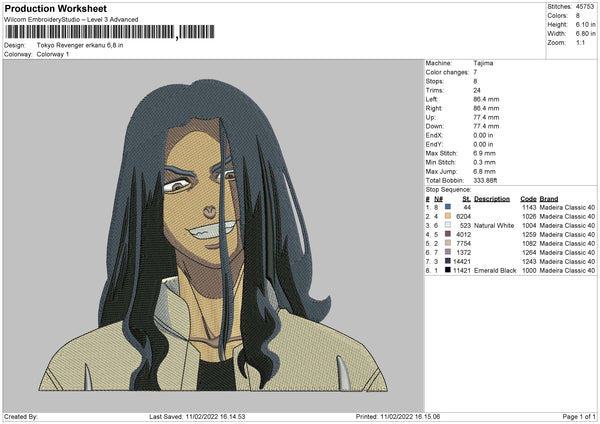
Task: Click the Max Stitch value 6.9 mm
Action: tap(484, 153)
